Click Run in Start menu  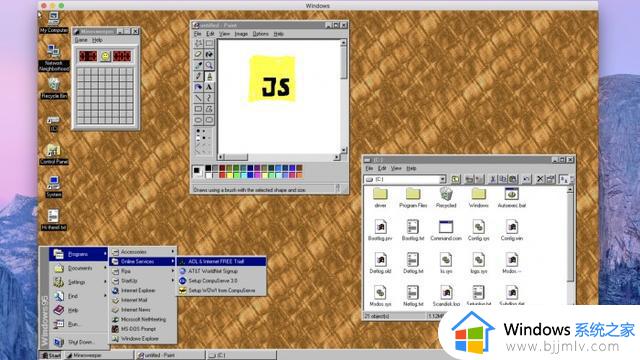point(79,324)
